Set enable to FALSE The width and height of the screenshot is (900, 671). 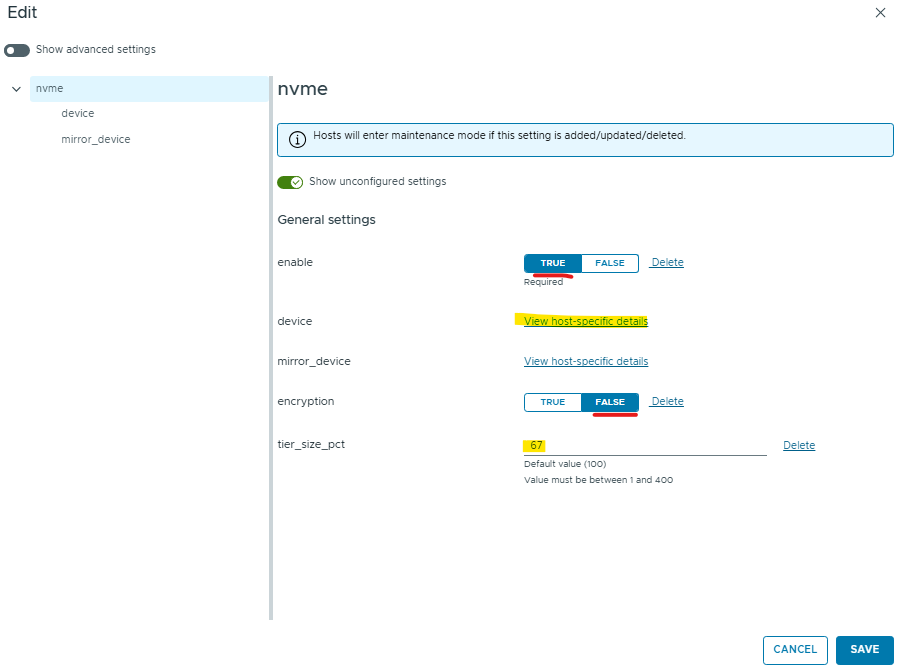pyautogui.click(x=610, y=263)
